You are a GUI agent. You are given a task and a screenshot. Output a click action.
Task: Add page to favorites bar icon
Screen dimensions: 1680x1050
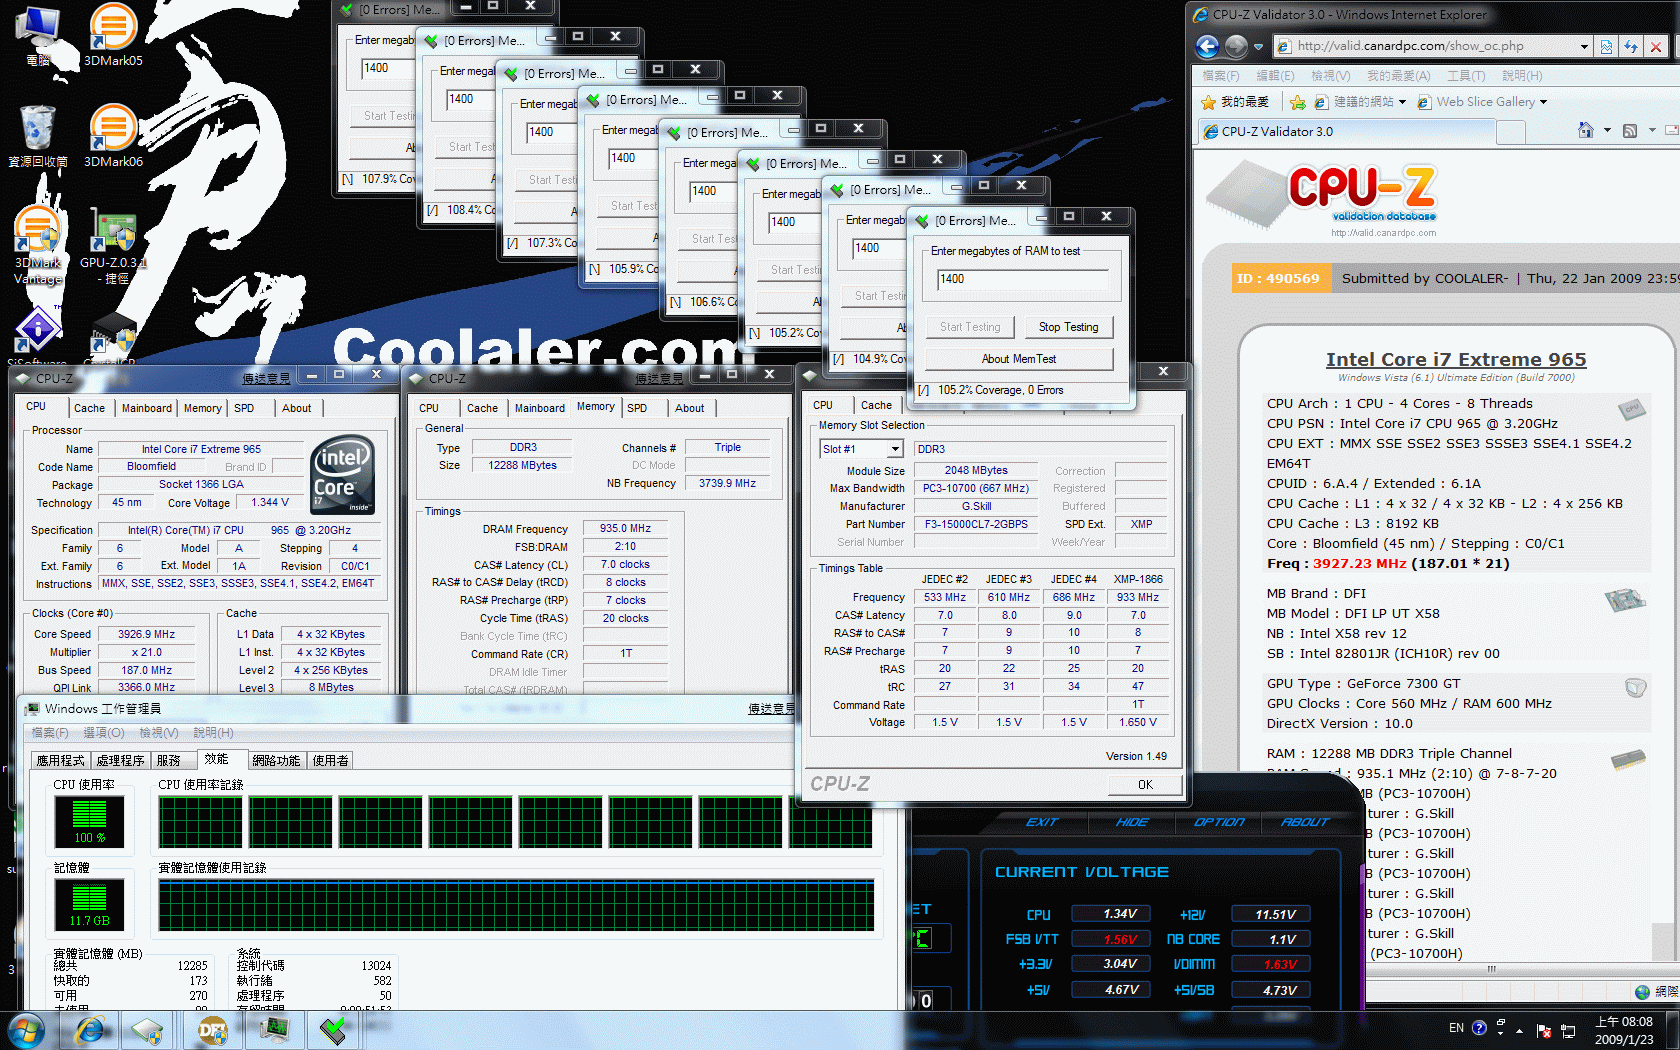pyautogui.click(x=1298, y=102)
